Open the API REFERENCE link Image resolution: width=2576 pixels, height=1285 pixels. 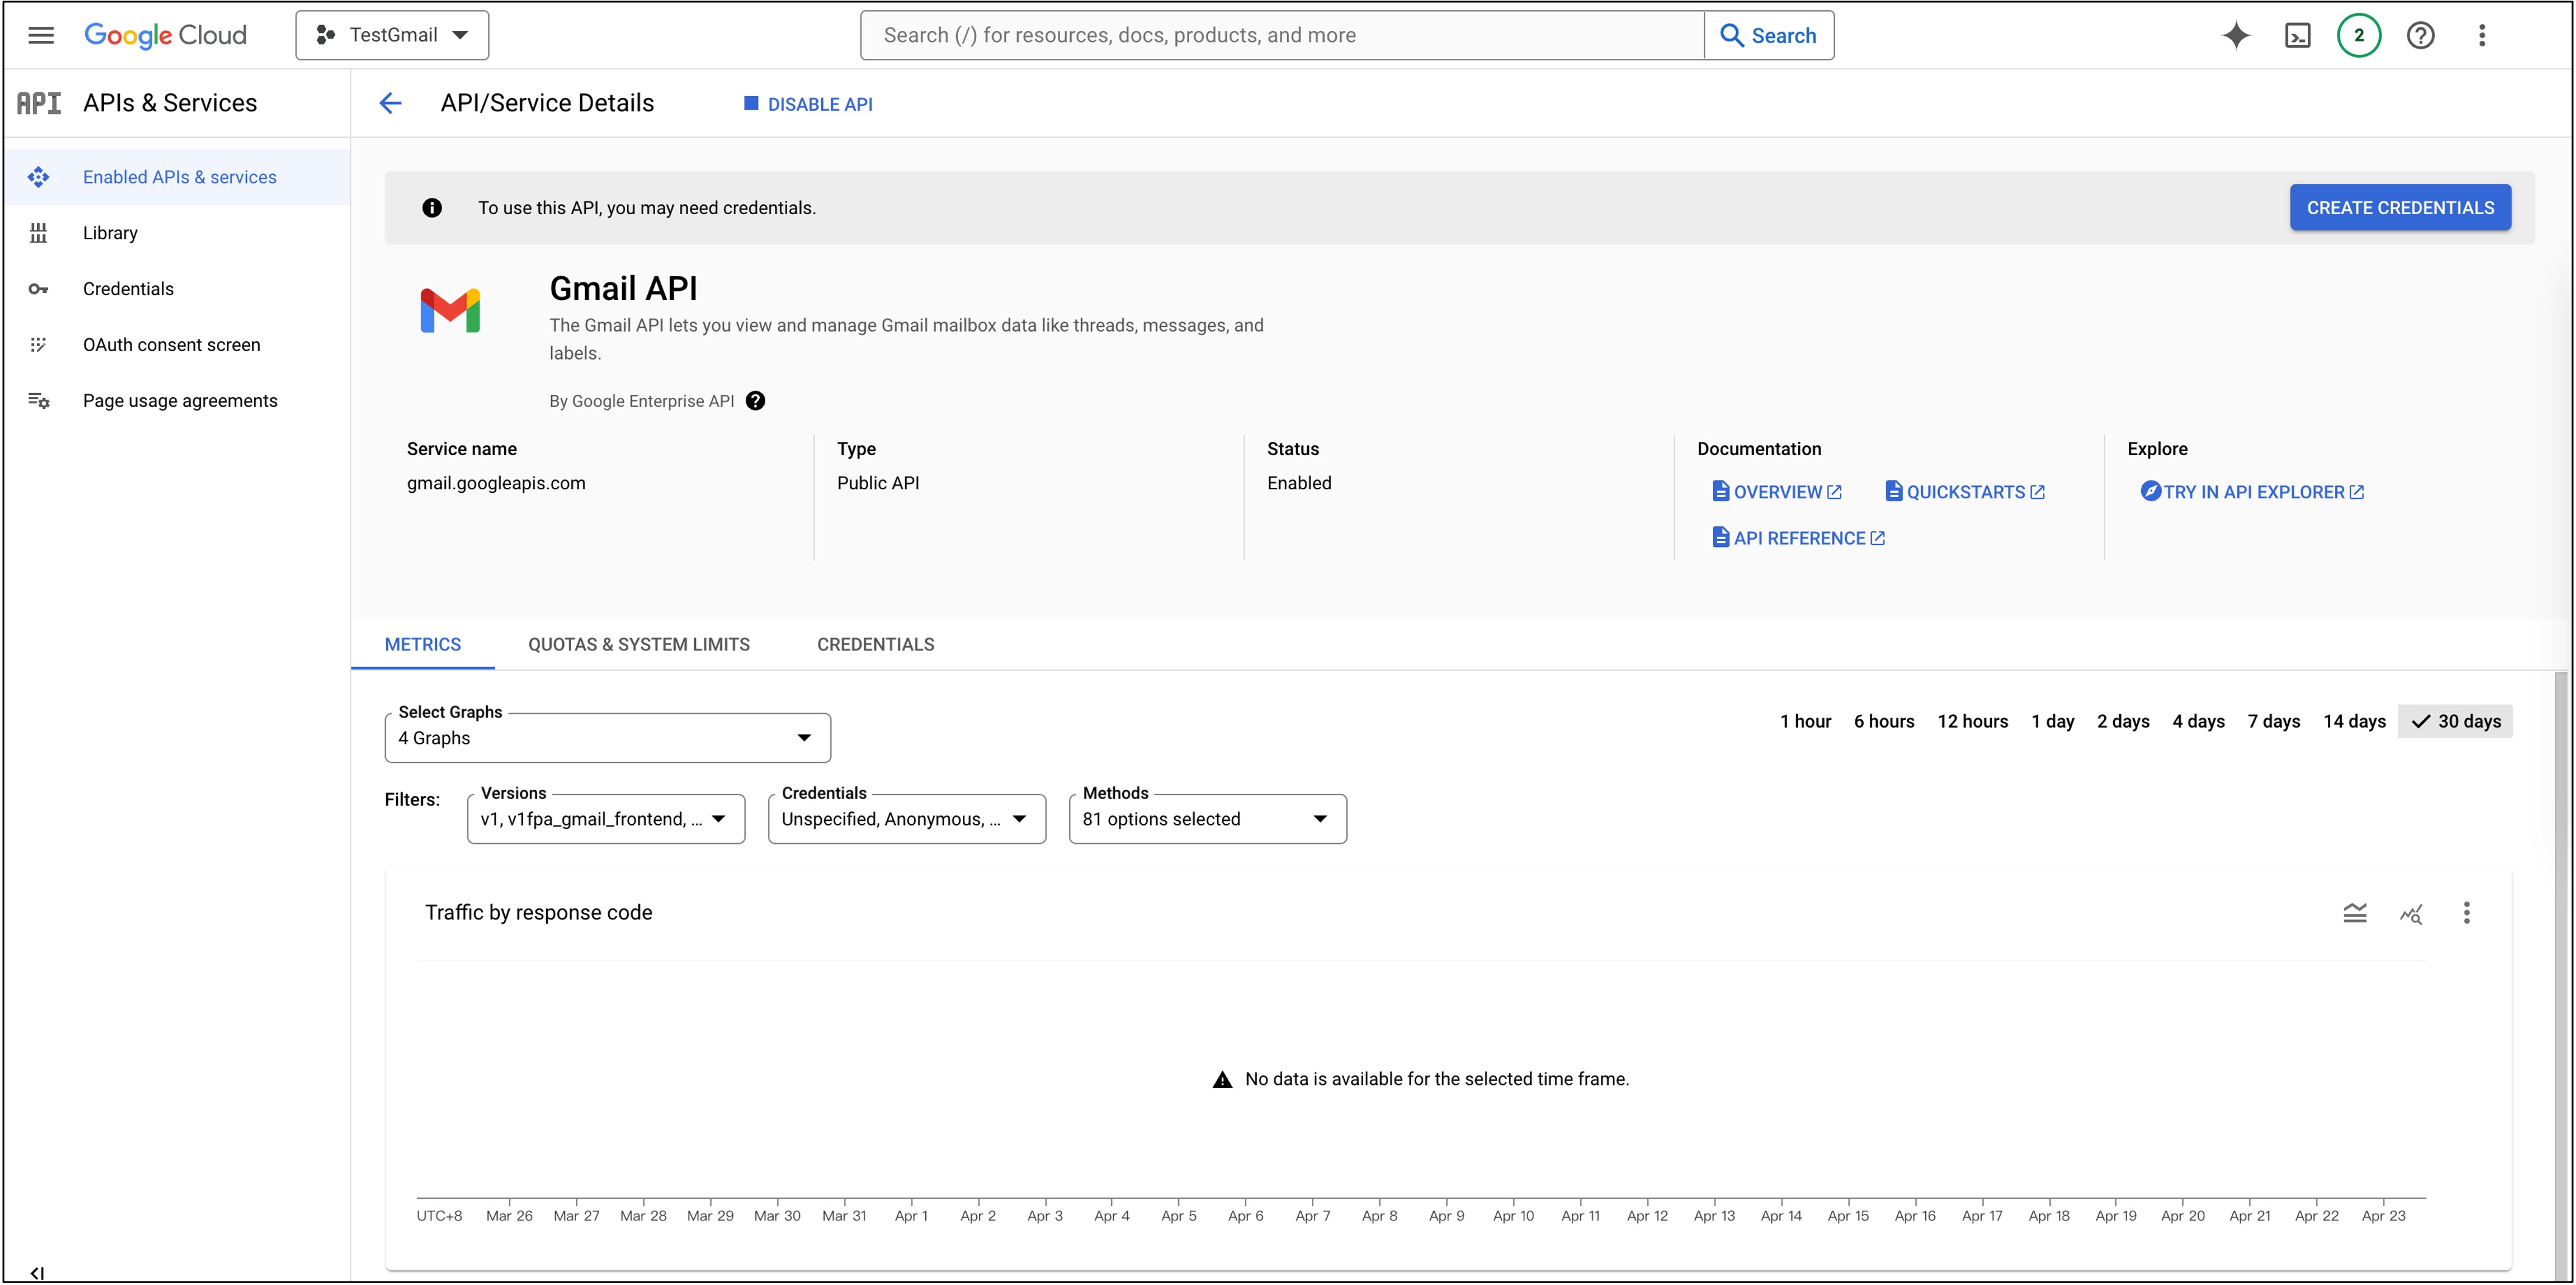[1799, 538]
